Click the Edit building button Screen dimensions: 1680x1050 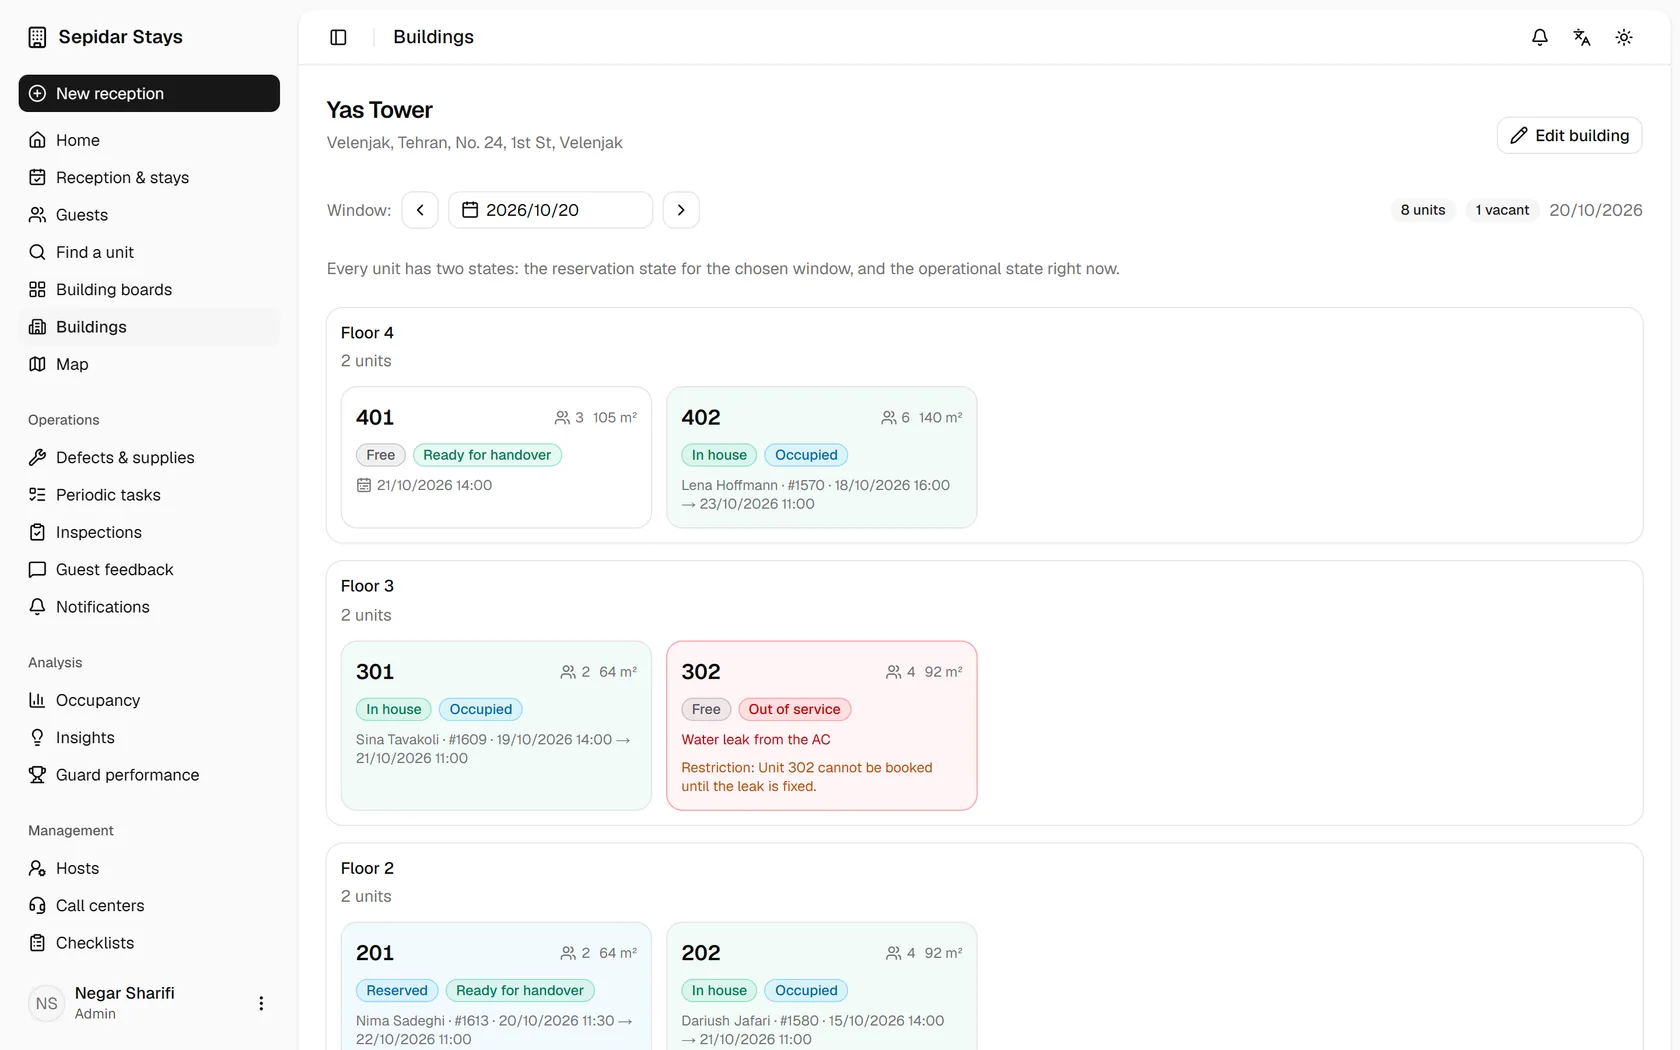(1569, 135)
